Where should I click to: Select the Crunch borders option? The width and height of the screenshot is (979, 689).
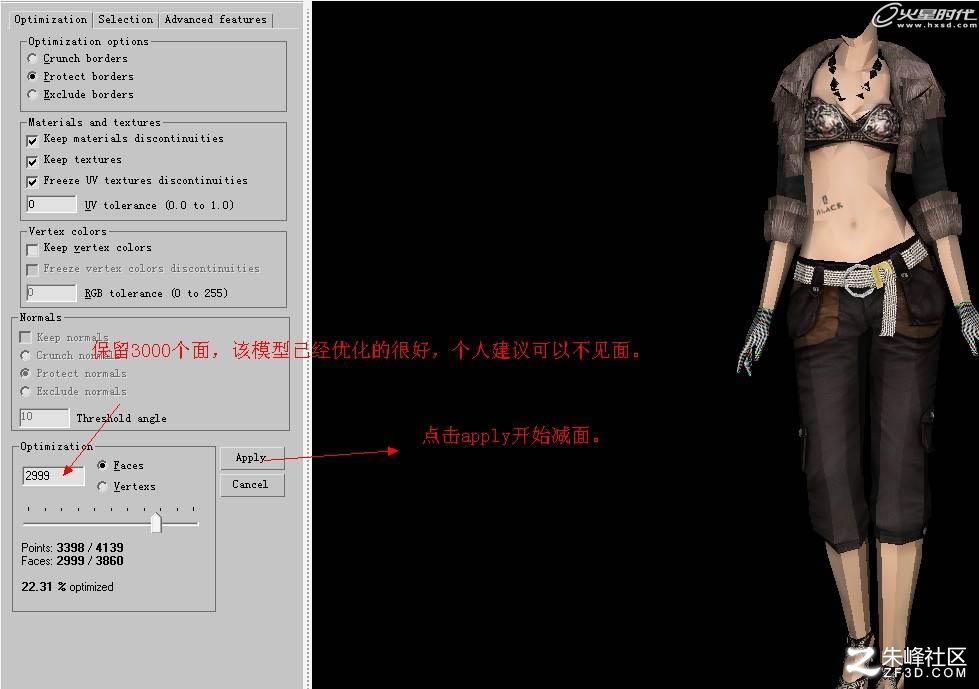[32, 58]
